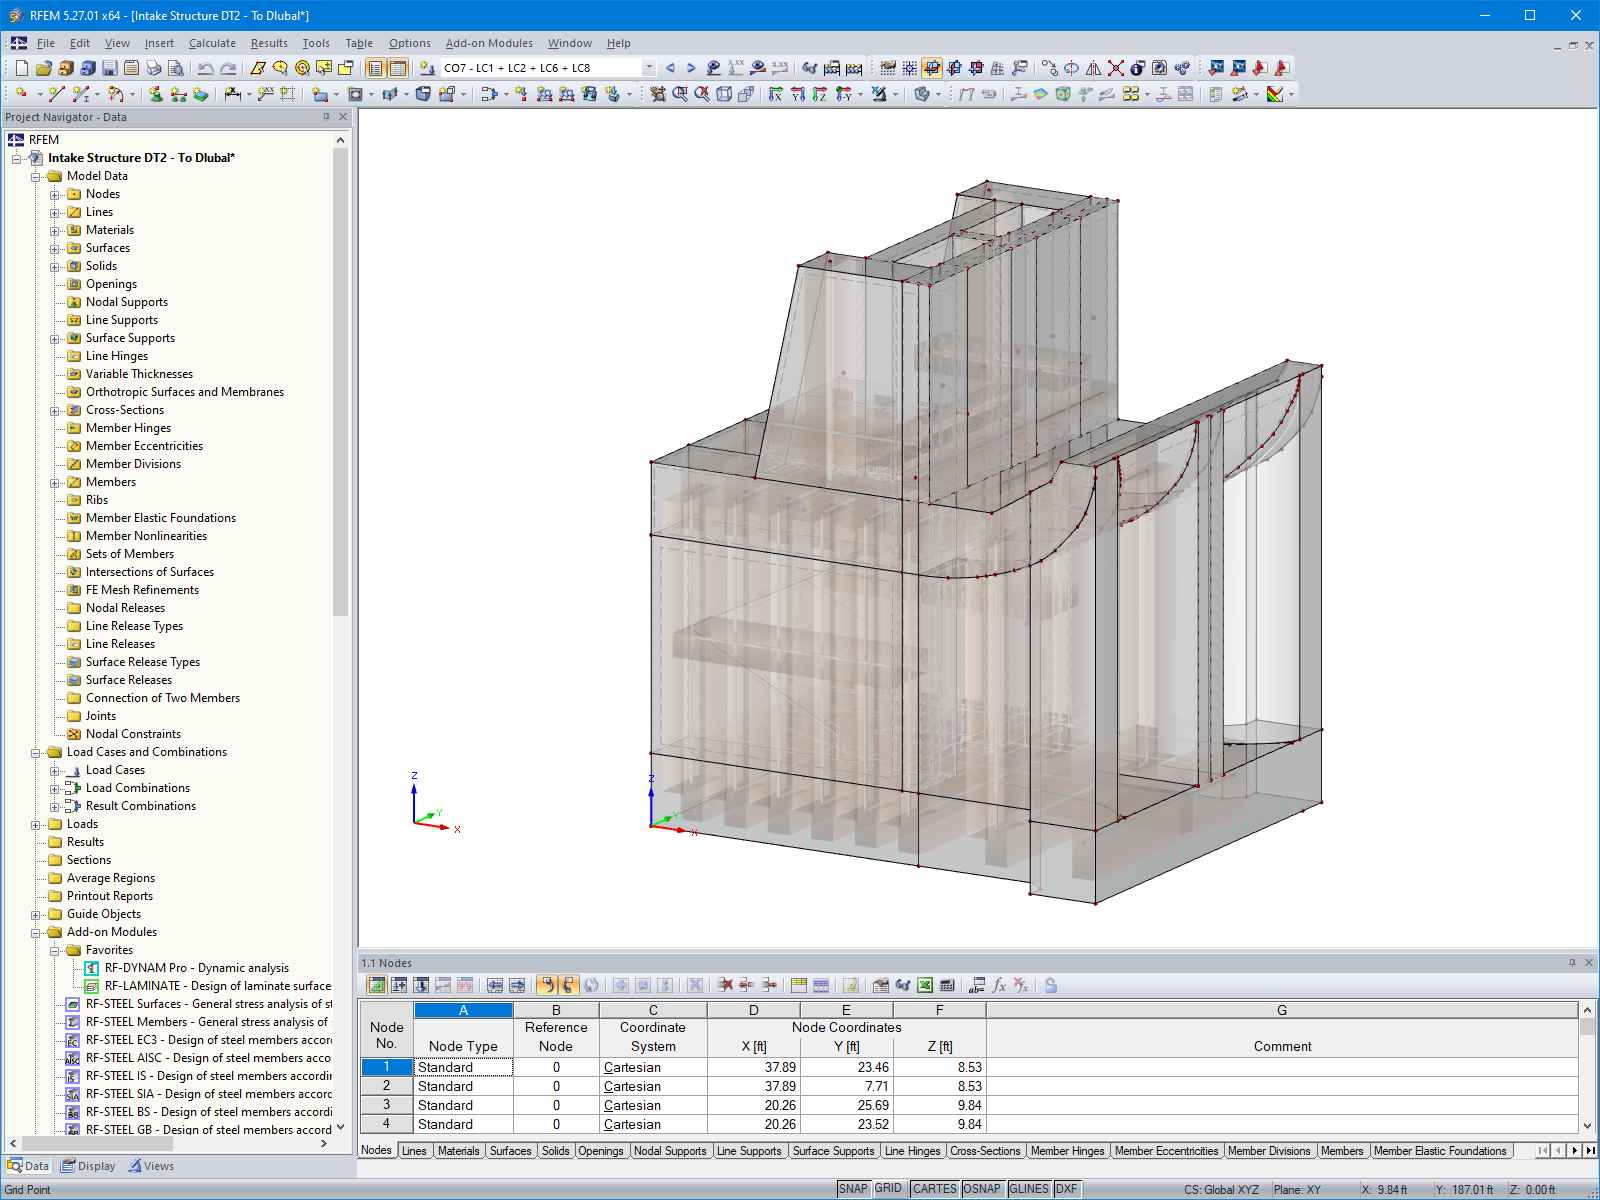The width and height of the screenshot is (1600, 1200).
Task: Toggle the SNAP mode in status bar
Action: [x=855, y=1189]
